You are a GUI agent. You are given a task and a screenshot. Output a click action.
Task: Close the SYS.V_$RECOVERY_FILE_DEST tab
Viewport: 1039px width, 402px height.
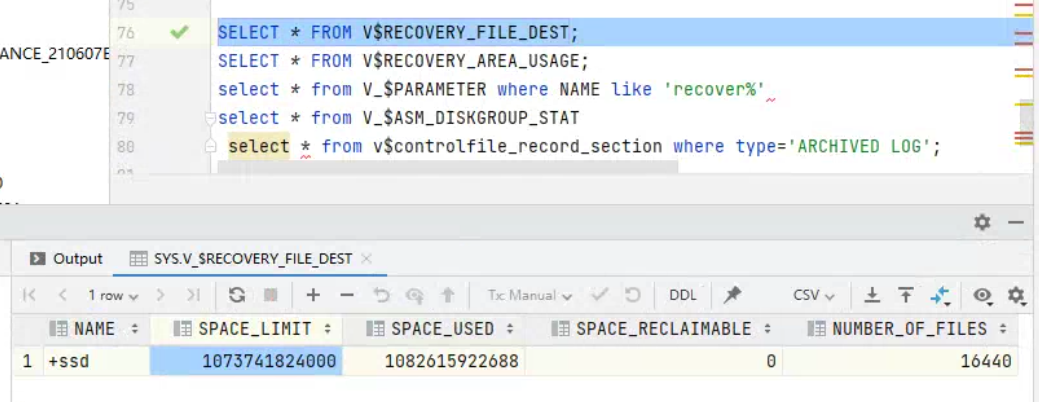(x=368, y=259)
